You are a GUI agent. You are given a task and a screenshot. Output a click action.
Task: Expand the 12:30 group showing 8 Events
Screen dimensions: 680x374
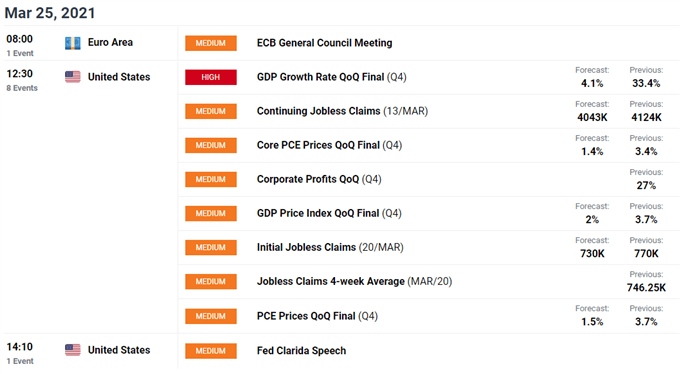click(22, 80)
